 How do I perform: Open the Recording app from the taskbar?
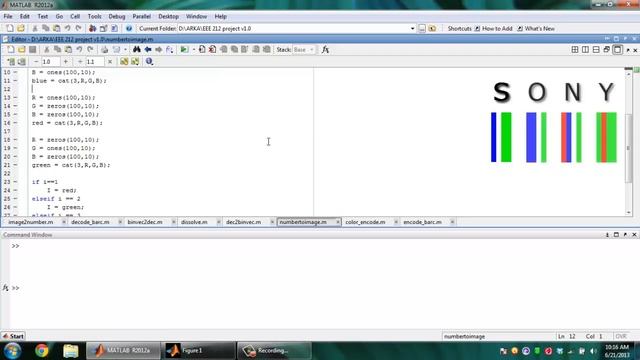pyautogui.click(x=274, y=351)
